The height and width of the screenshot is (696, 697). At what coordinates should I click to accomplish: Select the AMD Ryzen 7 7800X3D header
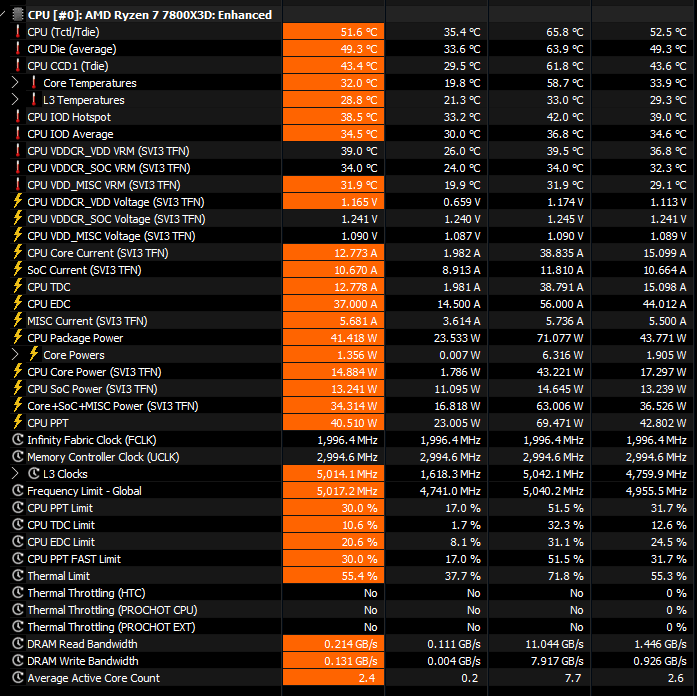click(149, 15)
